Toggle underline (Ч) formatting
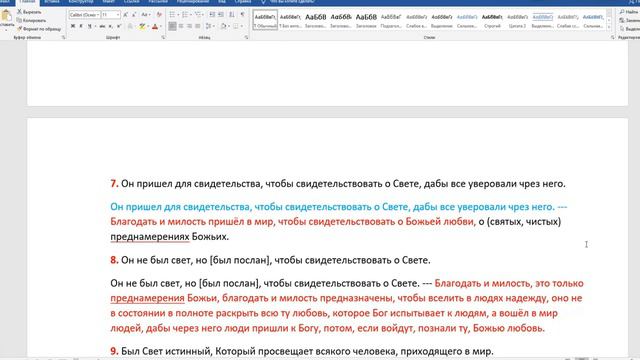 [89, 26]
